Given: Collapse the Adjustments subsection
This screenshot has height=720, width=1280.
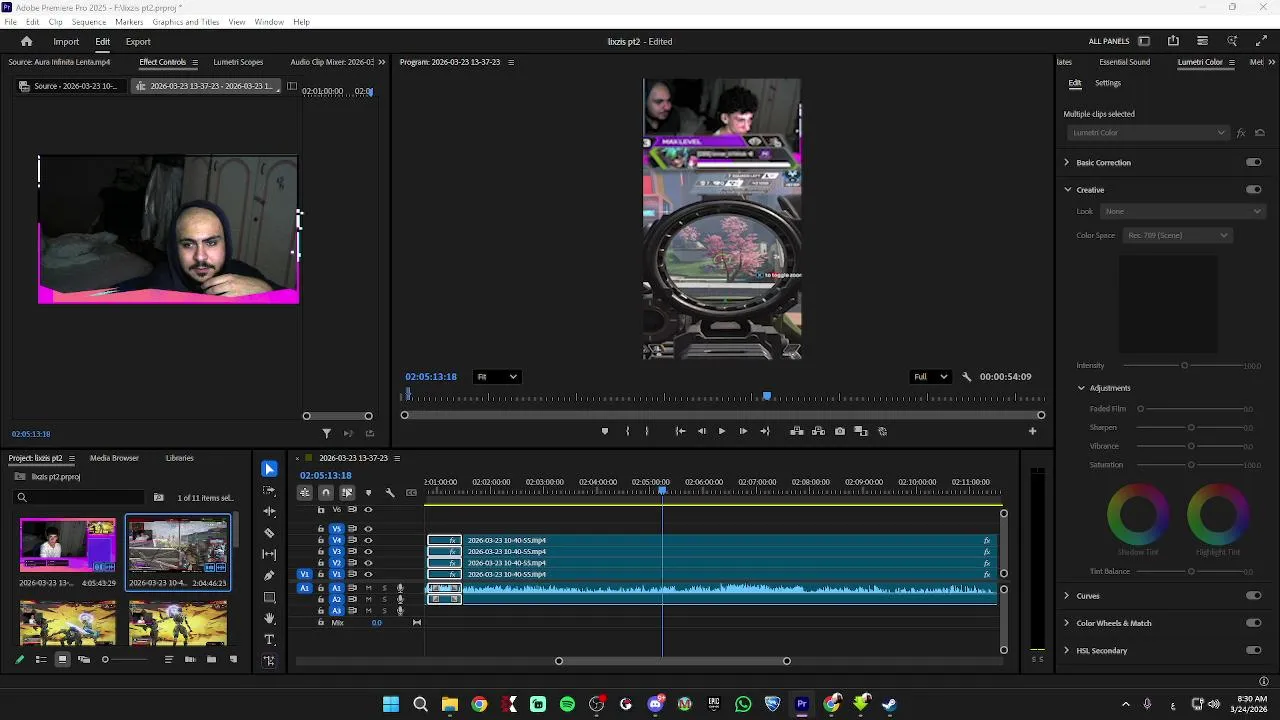Looking at the screenshot, I should [x=1081, y=388].
